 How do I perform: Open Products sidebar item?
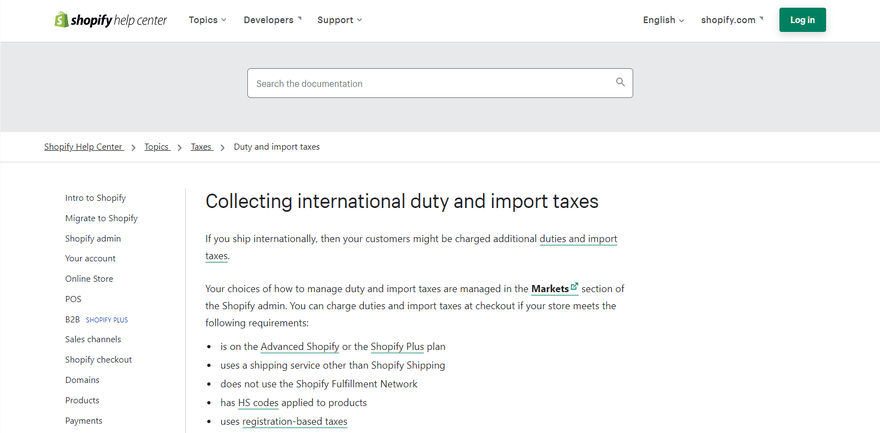[82, 400]
